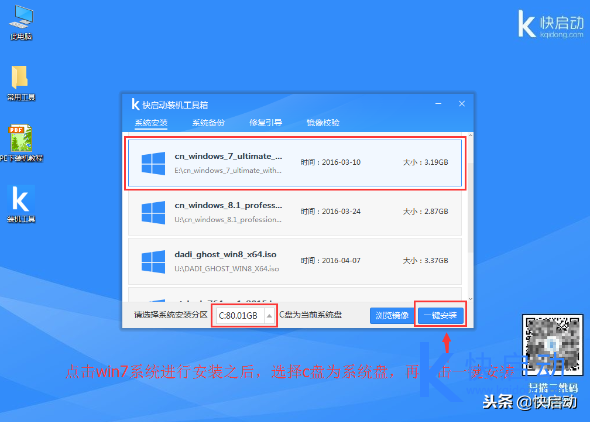Click the 一键安装 button

coord(440,315)
